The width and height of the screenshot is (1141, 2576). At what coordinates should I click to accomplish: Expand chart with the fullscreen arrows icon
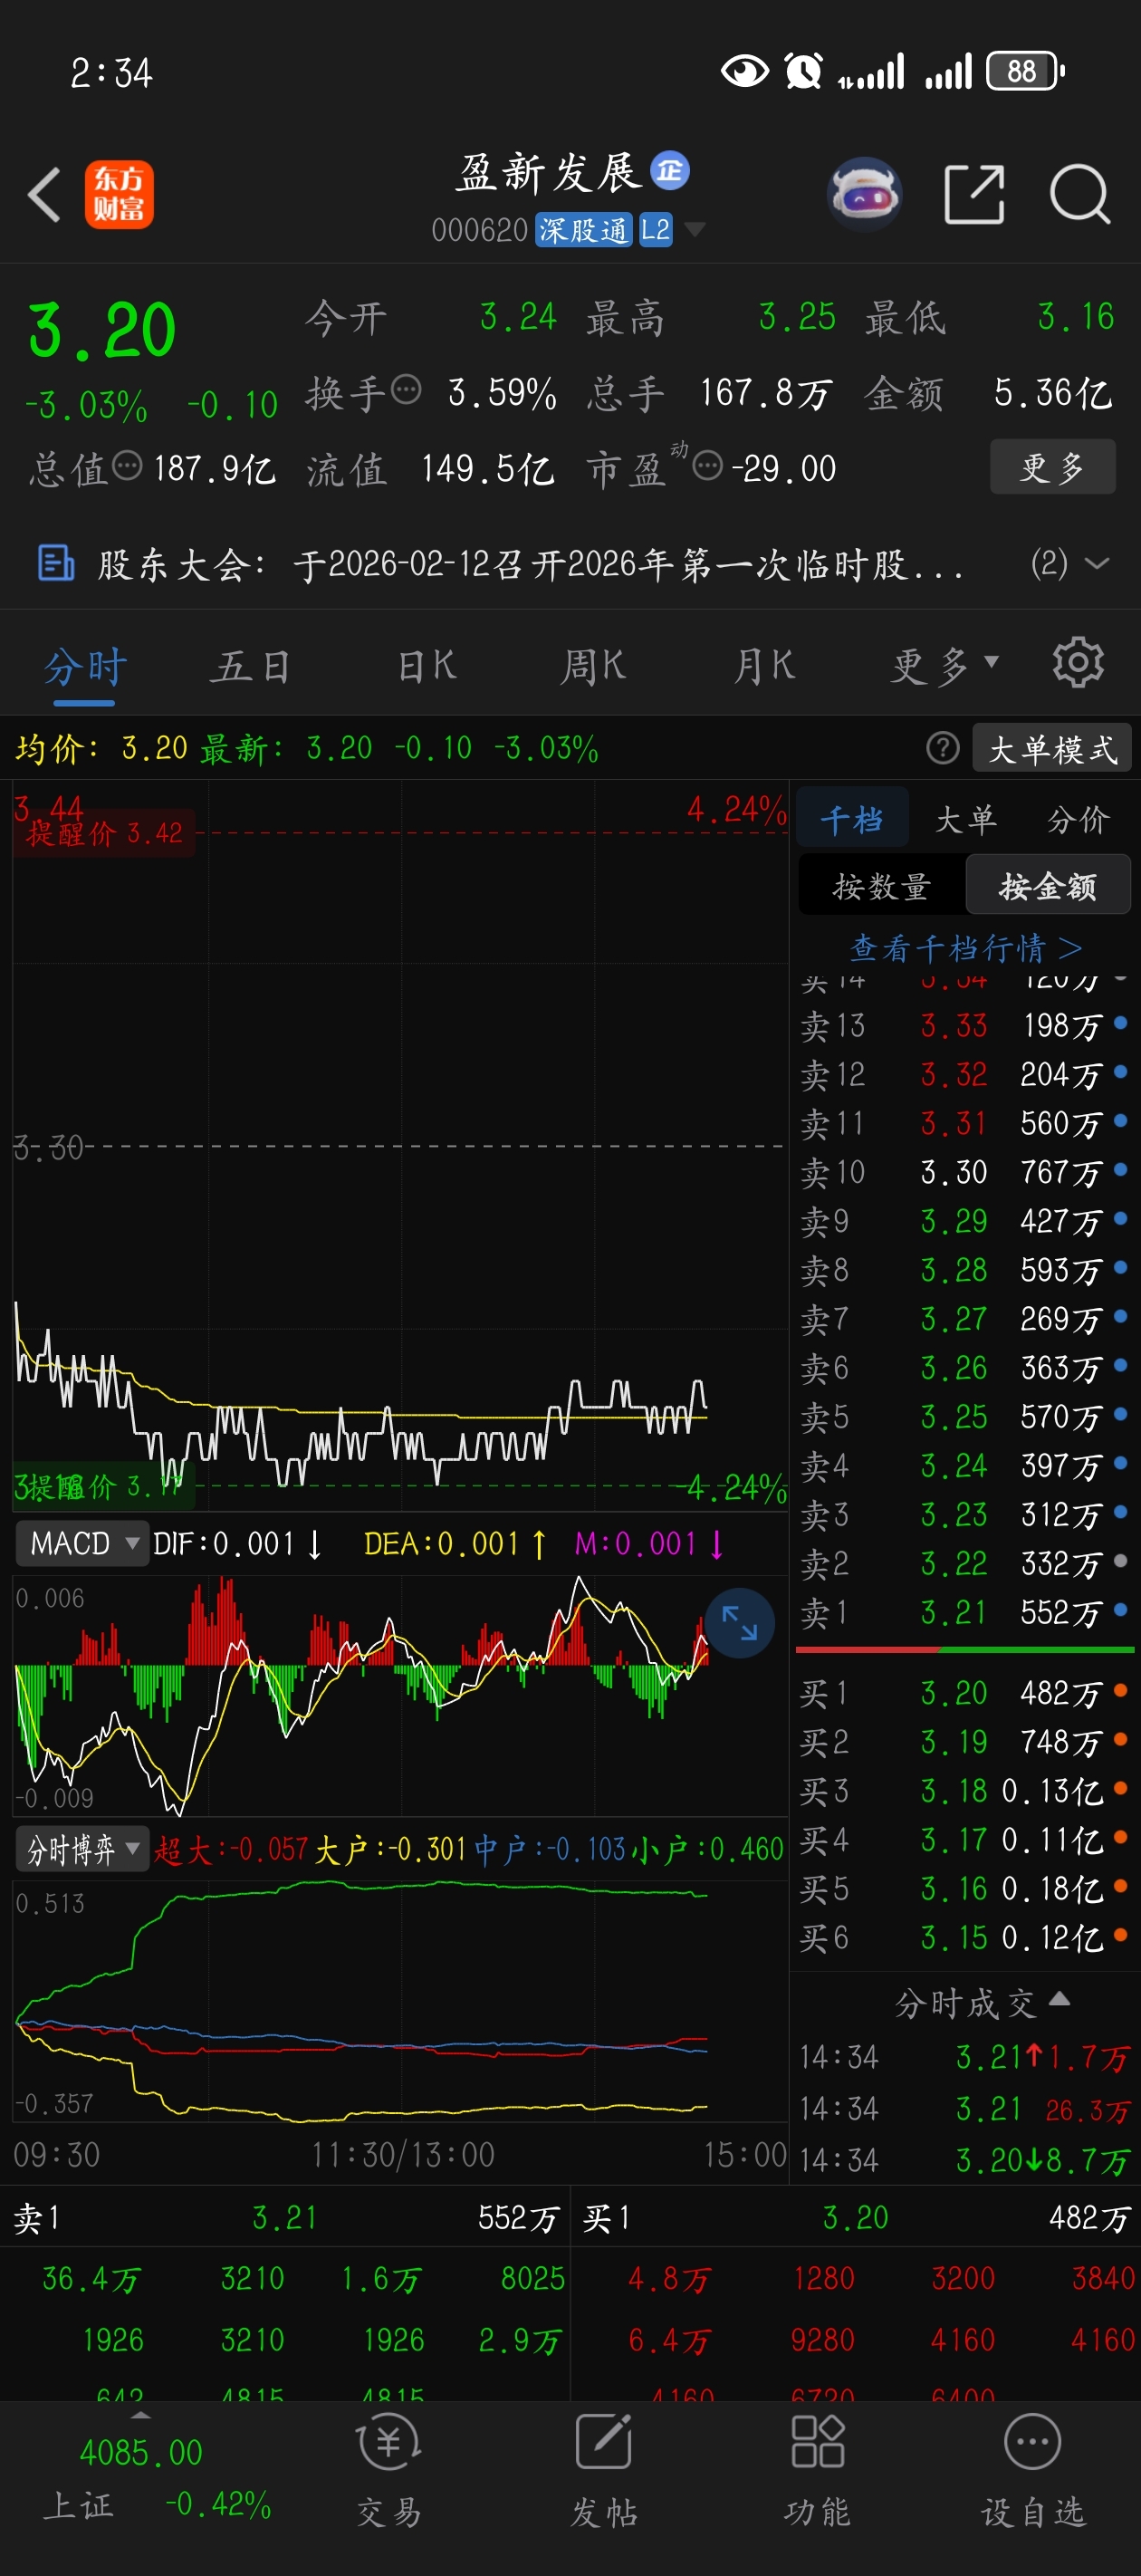click(740, 1623)
